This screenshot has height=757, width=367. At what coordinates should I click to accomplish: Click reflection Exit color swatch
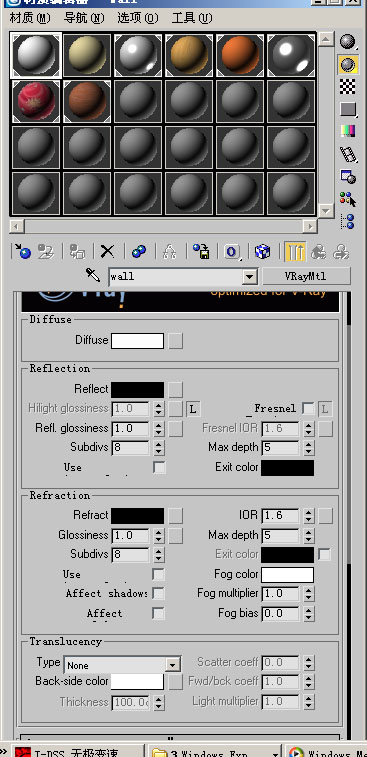point(287,468)
